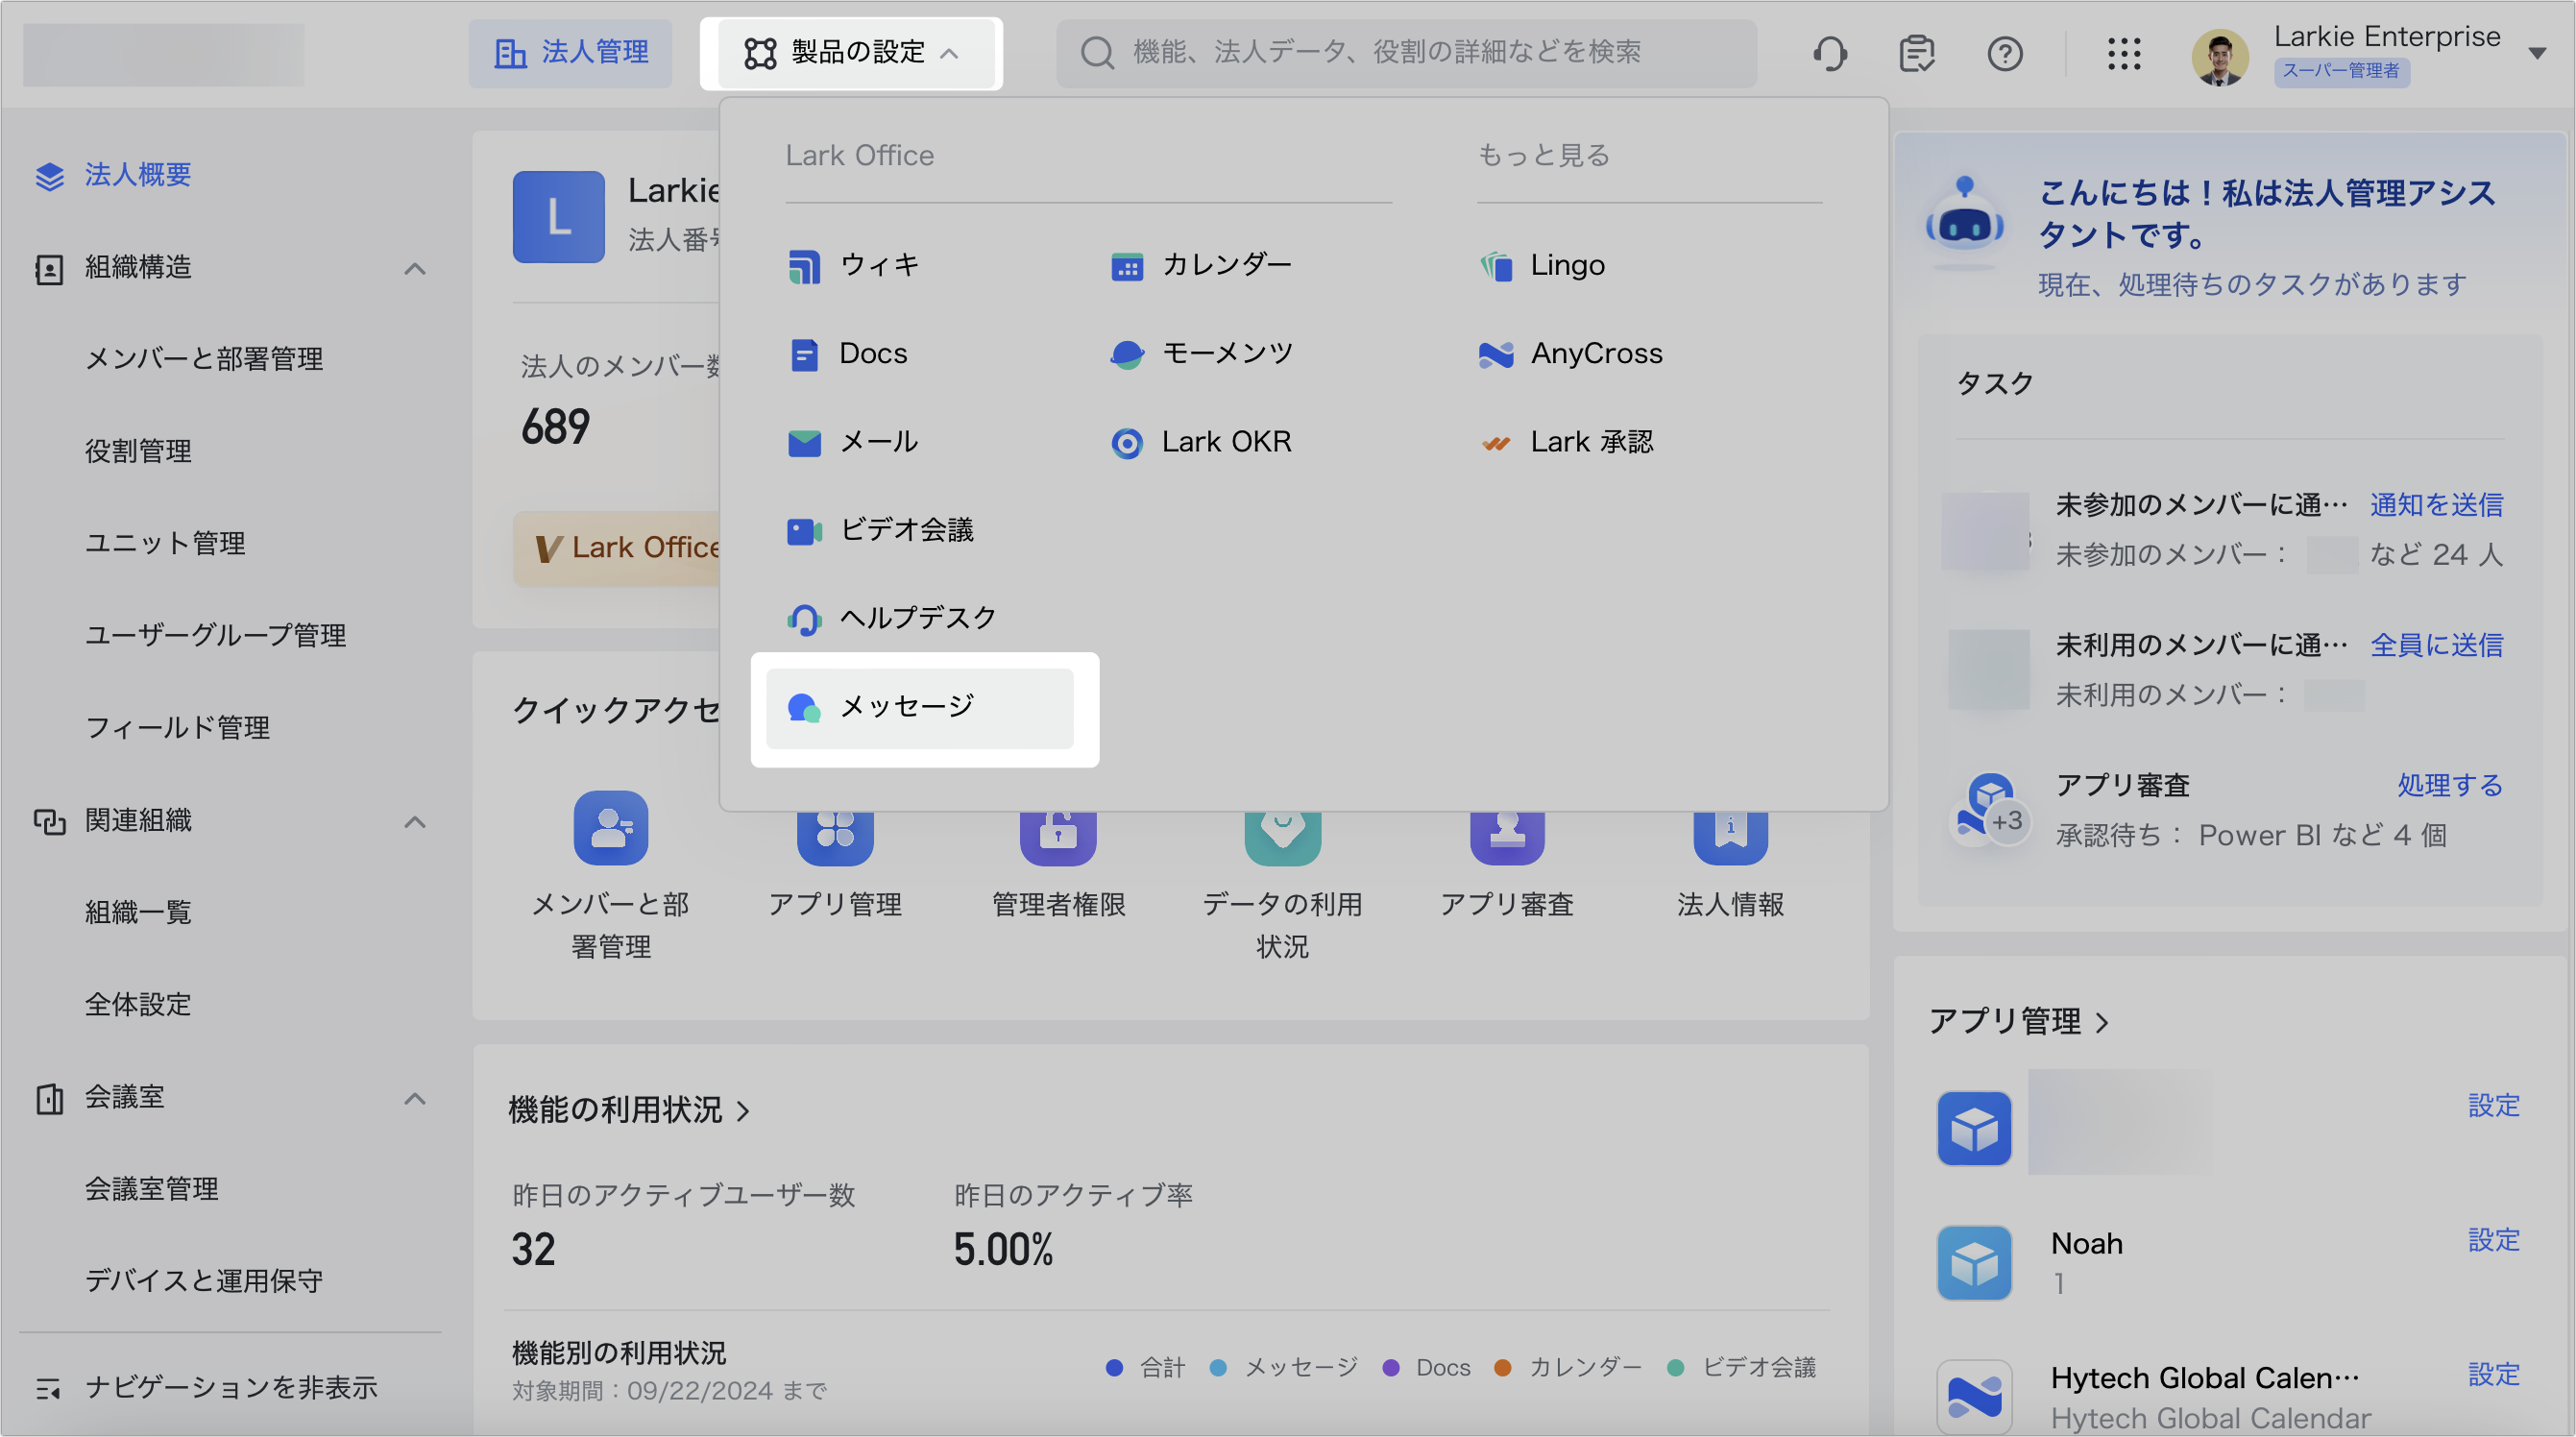Switch to the 法人管理 tab
Image resolution: width=2576 pixels, height=1437 pixels.
click(x=571, y=53)
